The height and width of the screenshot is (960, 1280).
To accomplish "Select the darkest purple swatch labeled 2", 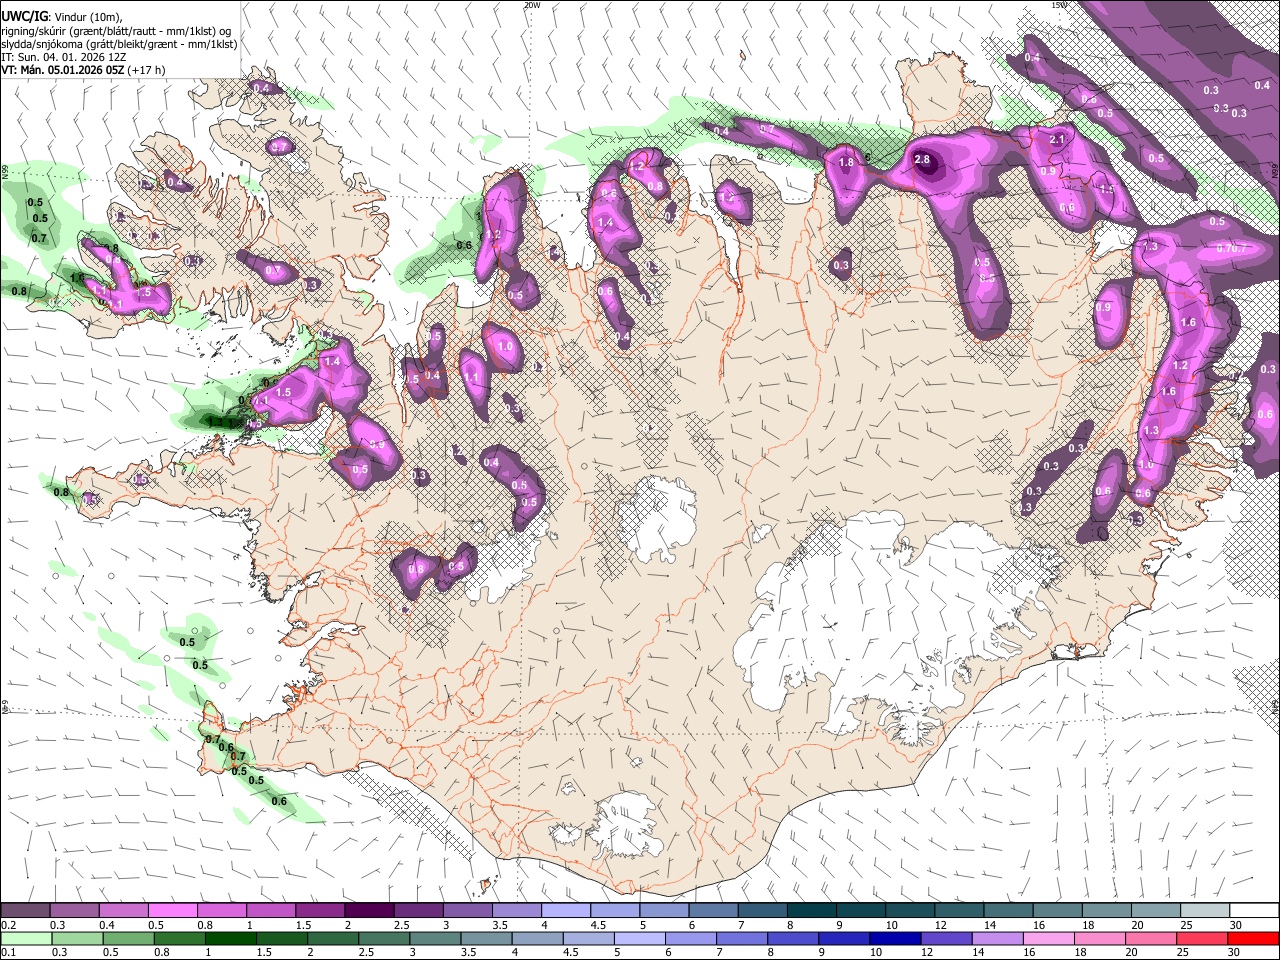I will click(x=368, y=911).
